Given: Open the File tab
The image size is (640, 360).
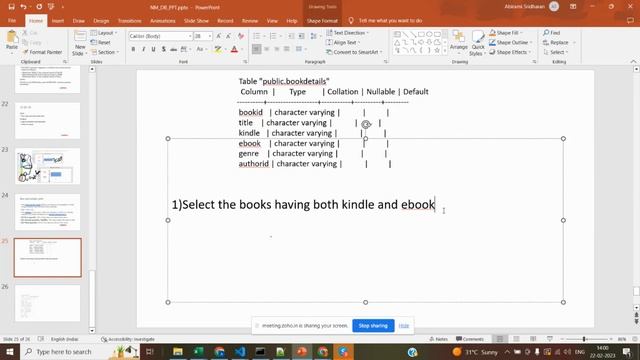Looking at the screenshot, I should tap(12, 21).
